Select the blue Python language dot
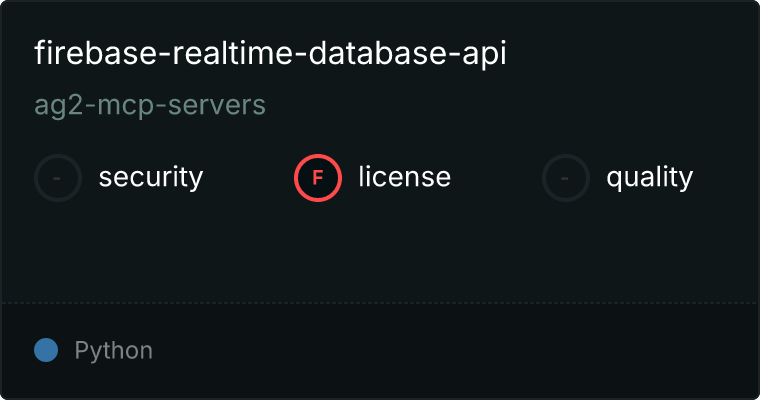 point(46,350)
